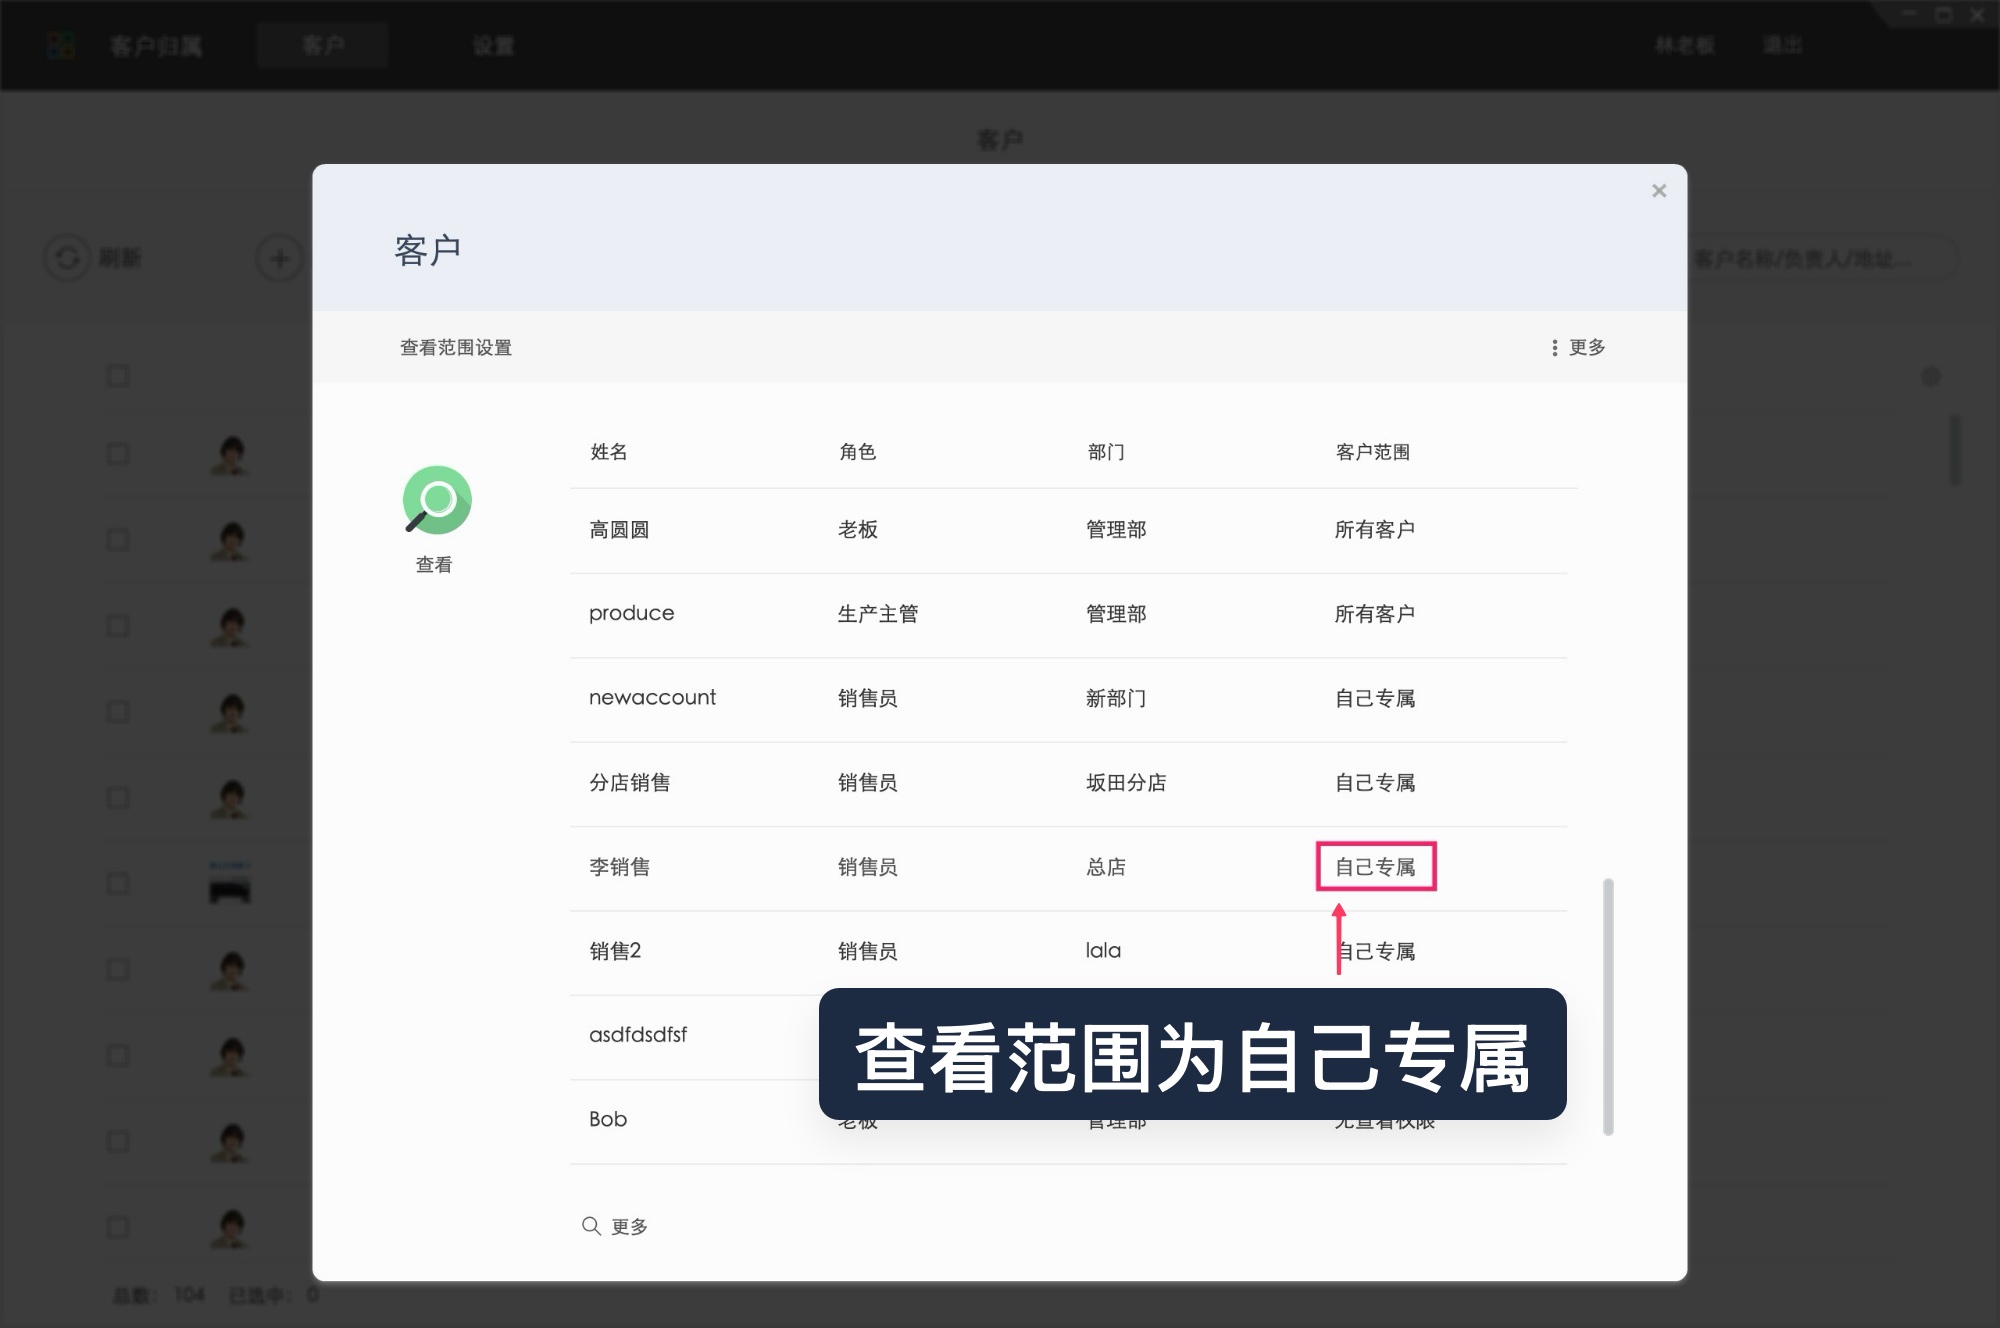Click the scrollbar inside the 客户 dialog
Screen dimensions: 2000x1328
(x=1608, y=1000)
